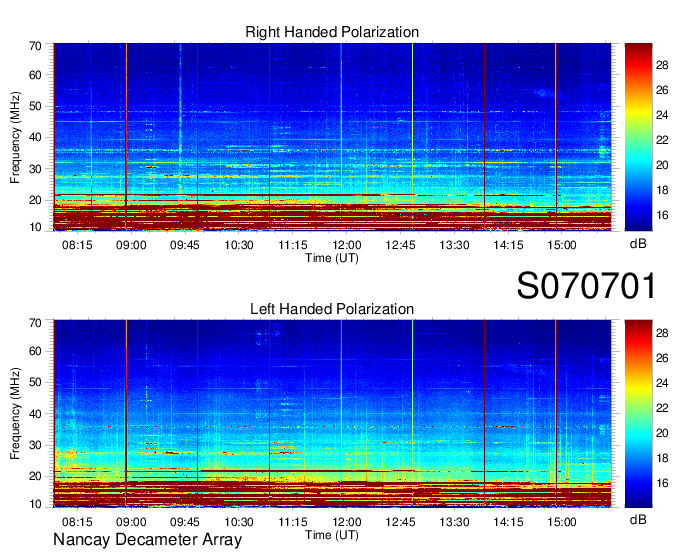
Task: Click "10:30" time tick on Left Handed plot
Action: [x=239, y=522]
